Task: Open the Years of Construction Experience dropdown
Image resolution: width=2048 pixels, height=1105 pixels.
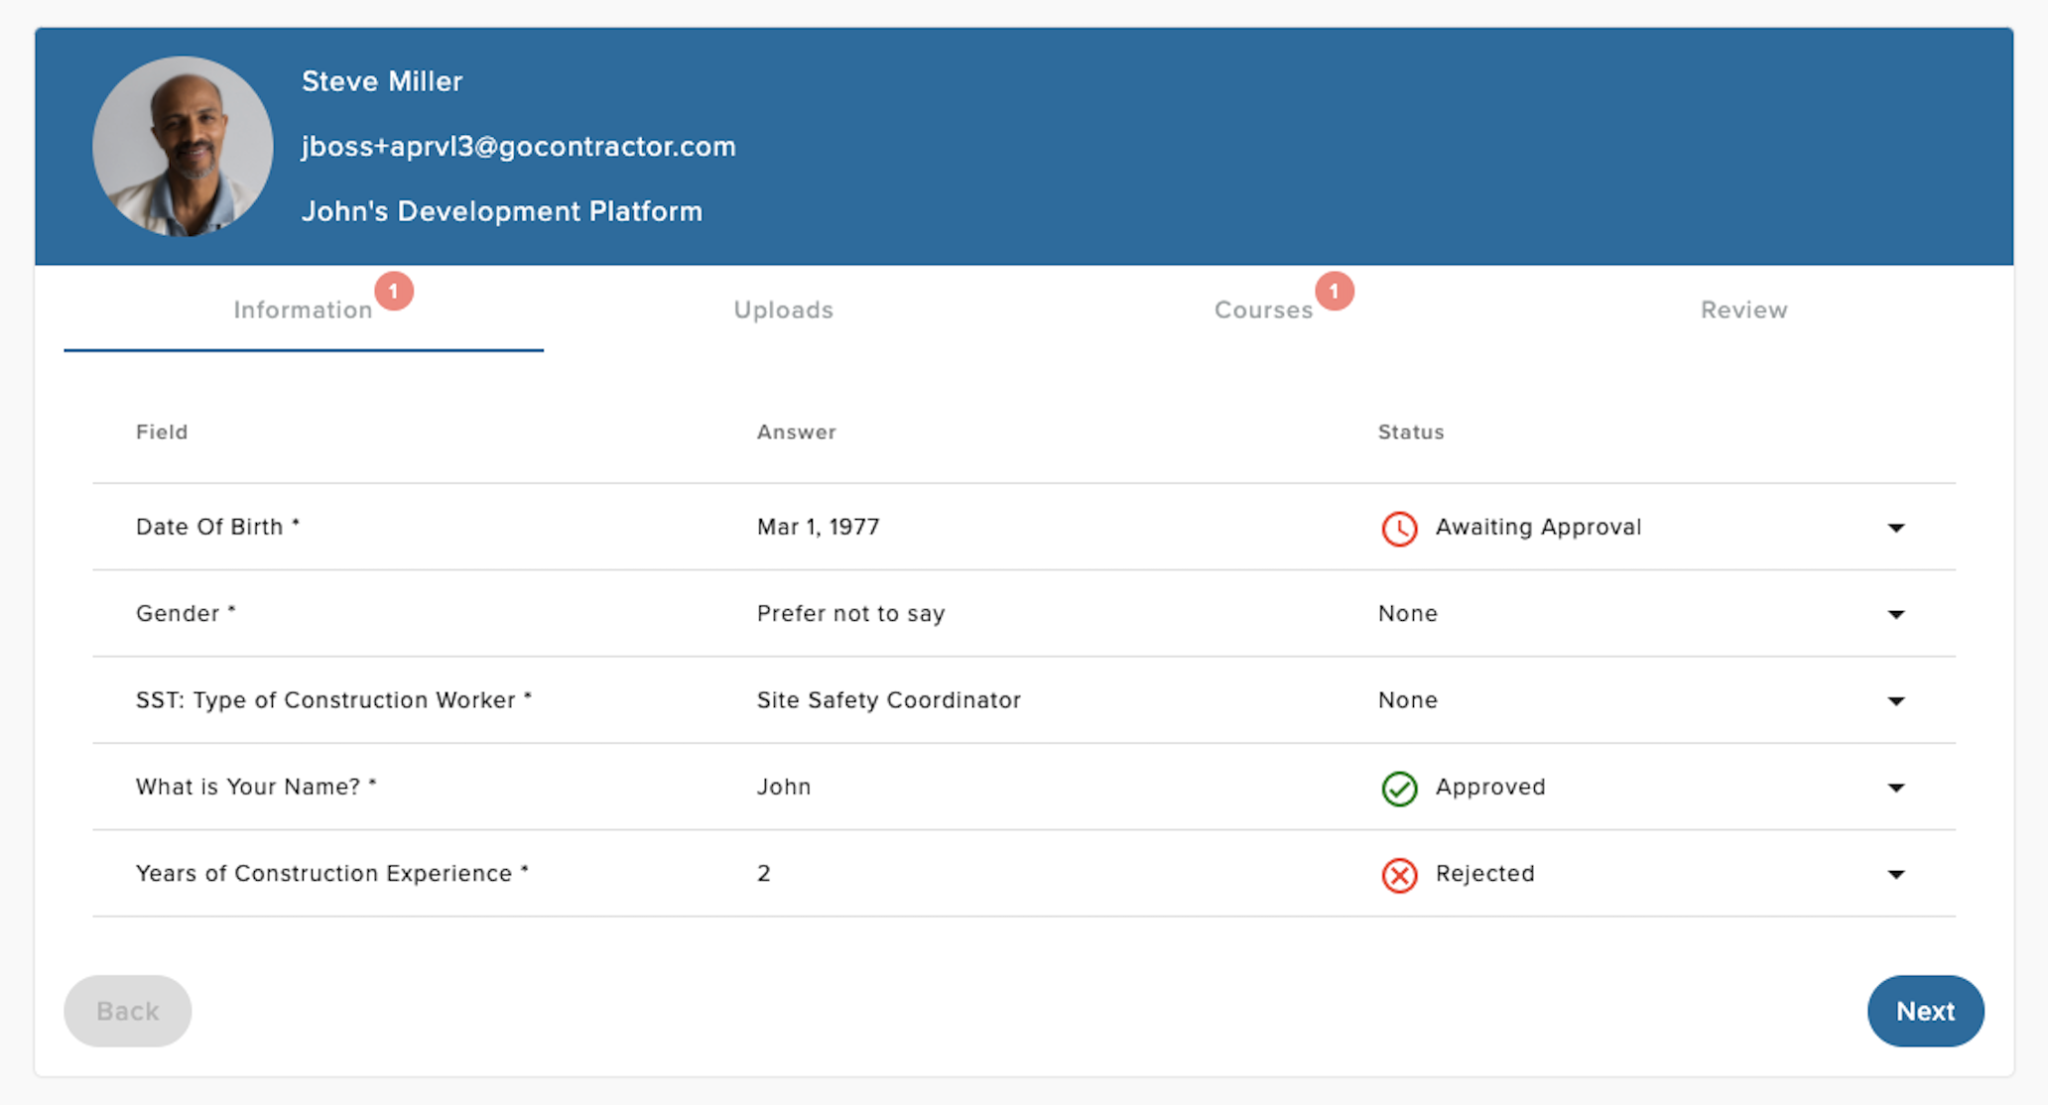Action: (1896, 873)
